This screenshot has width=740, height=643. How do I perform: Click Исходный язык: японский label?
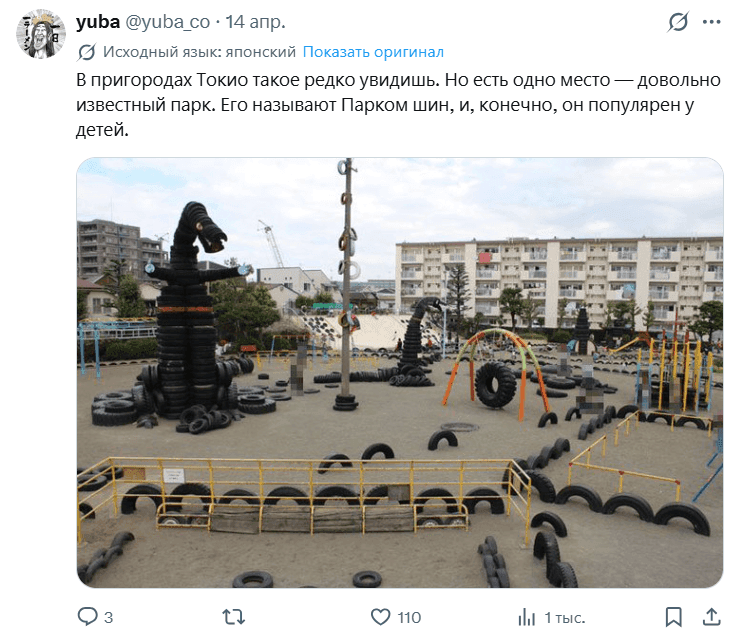(199, 51)
